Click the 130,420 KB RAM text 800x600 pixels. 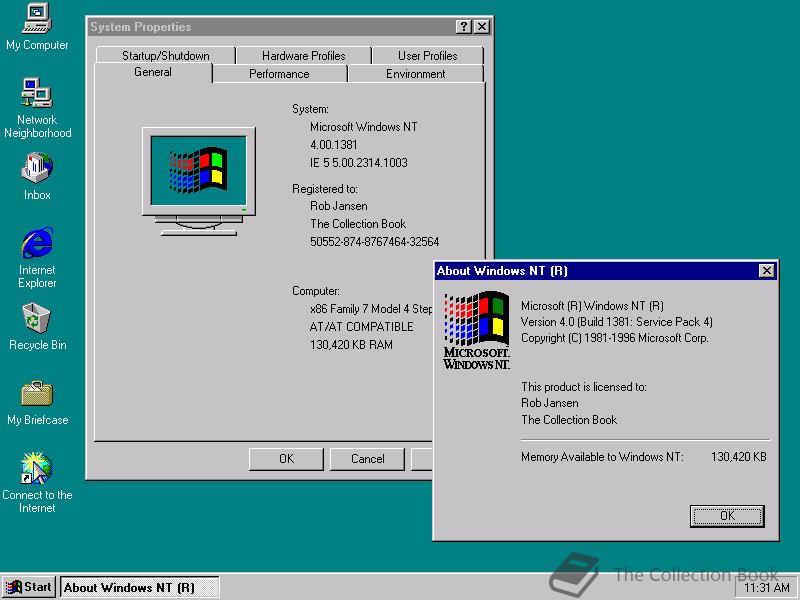coord(351,345)
